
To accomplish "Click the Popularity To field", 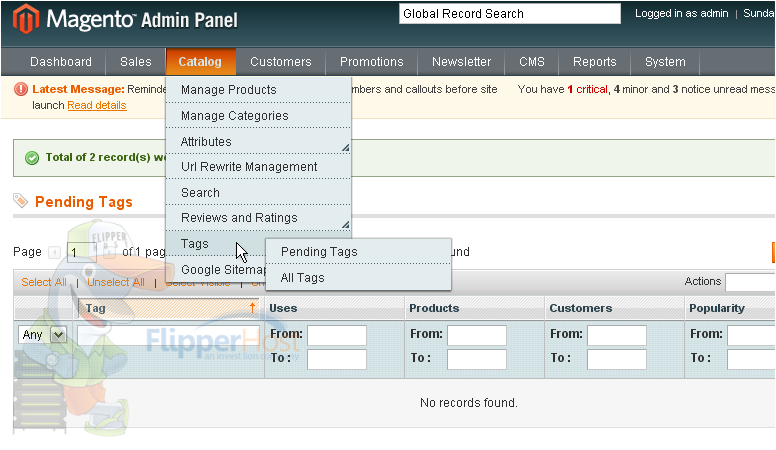I will (x=751, y=359).
